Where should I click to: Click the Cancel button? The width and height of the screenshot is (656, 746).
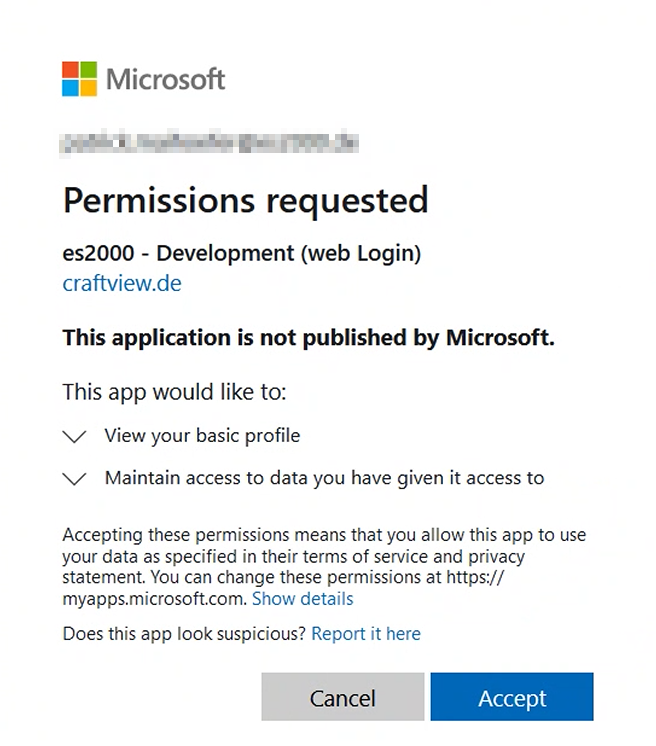click(343, 697)
